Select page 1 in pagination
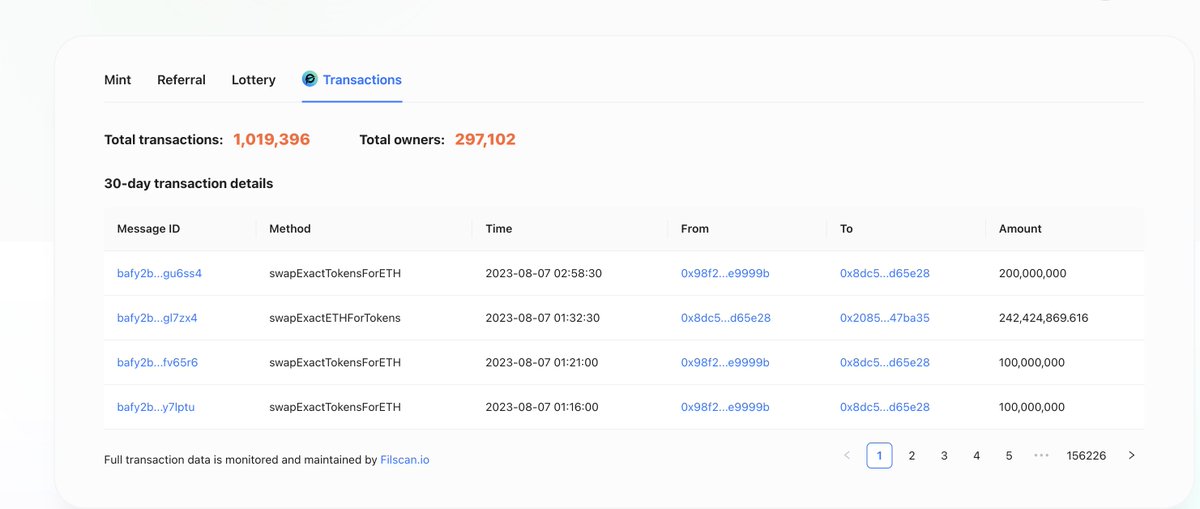 (x=879, y=455)
